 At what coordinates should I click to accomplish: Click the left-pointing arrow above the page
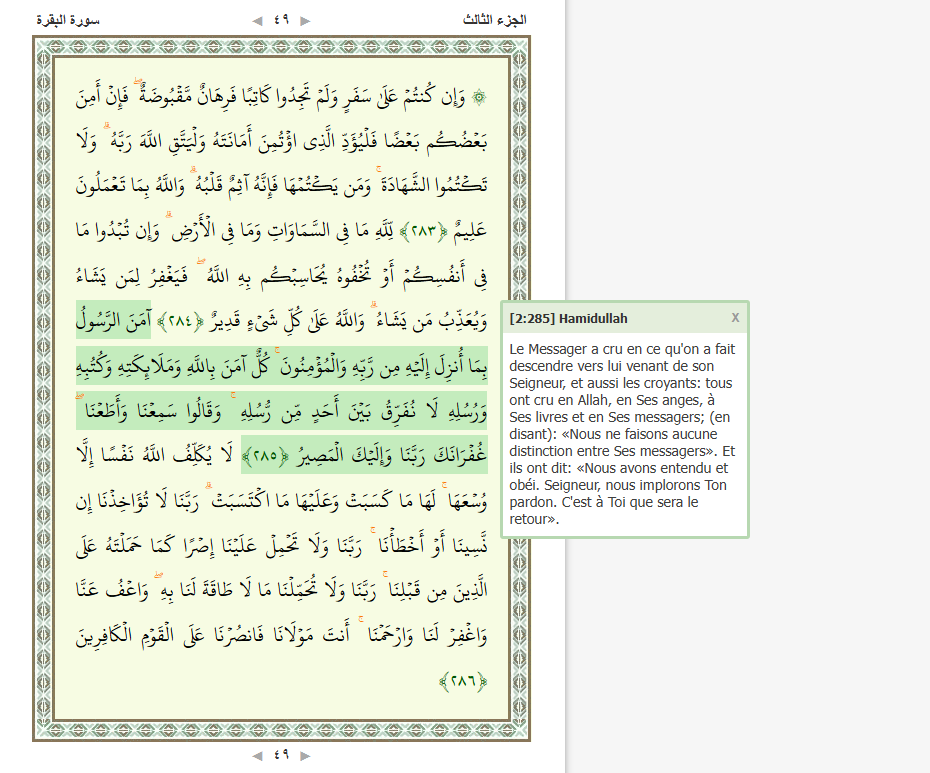pyautogui.click(x=257, y=21)
